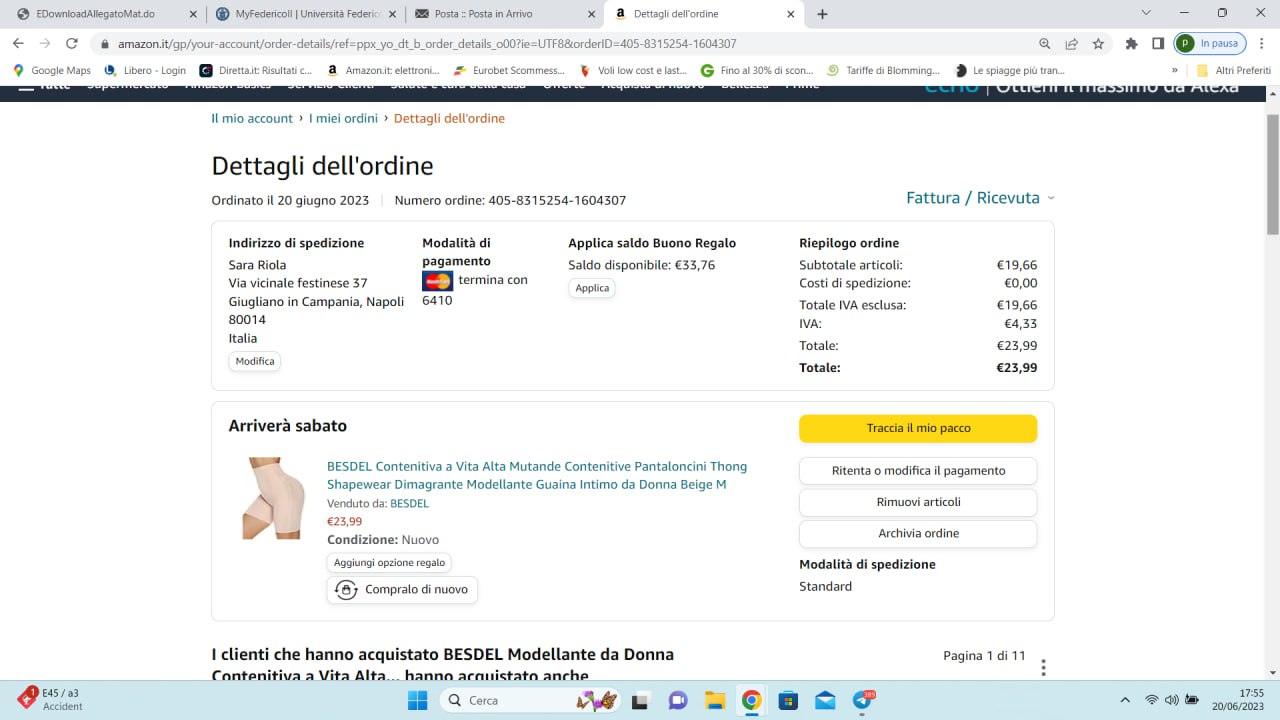Close the Posta in Arrivo tab

[592, 14]
